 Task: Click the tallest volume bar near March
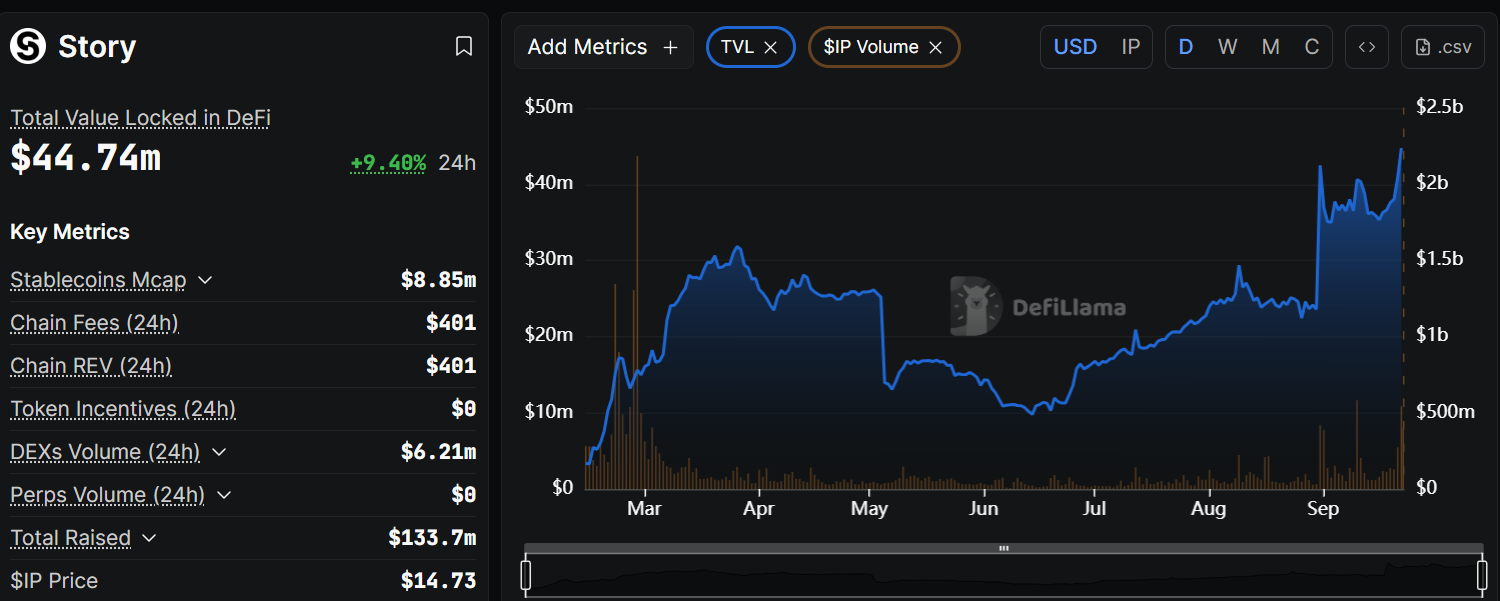click(x=637, y=322)
